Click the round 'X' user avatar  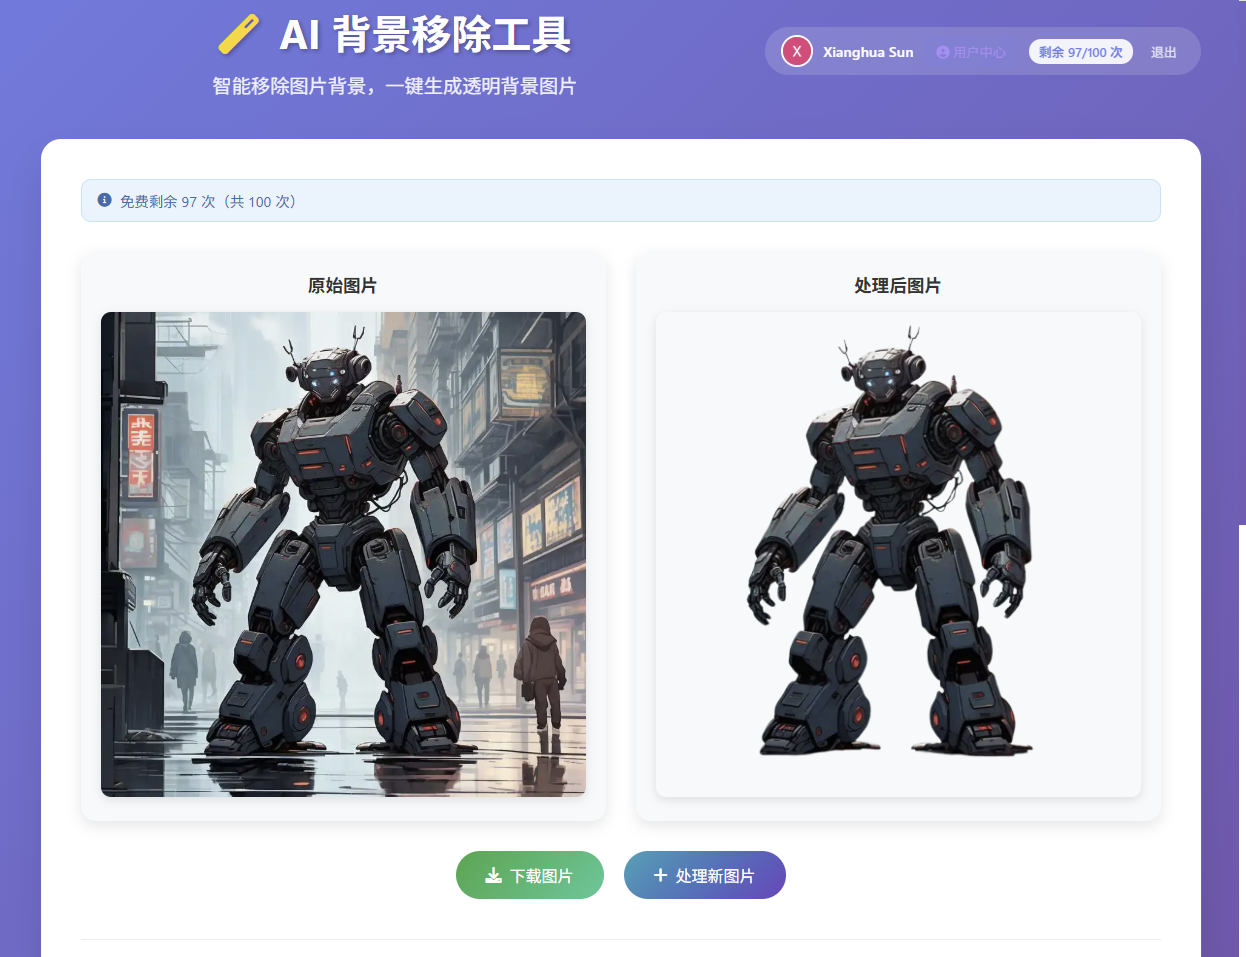pos(796,51)
